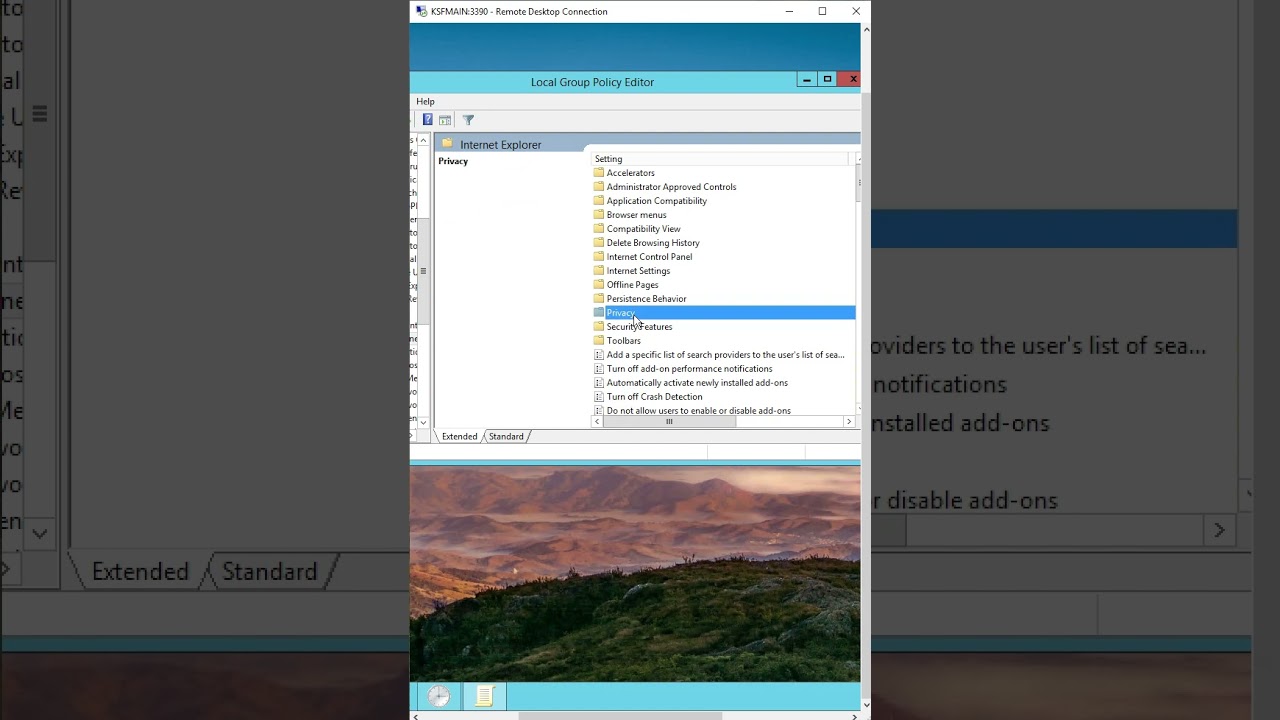Click the tree pane vertical scrollbar thumb

point(423,271)
